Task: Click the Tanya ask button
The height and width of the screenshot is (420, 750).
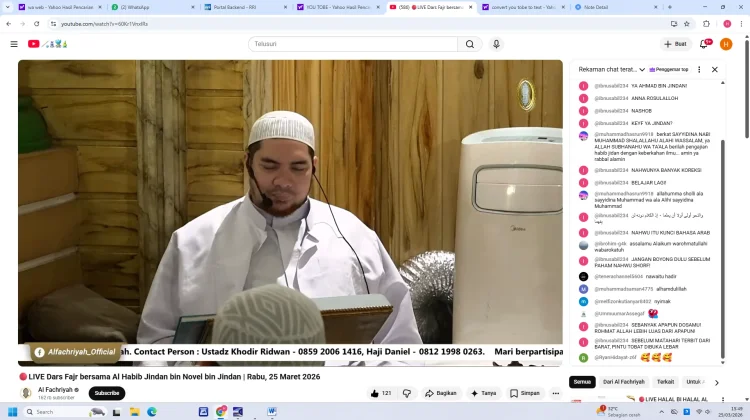Action: click(484, 393)
